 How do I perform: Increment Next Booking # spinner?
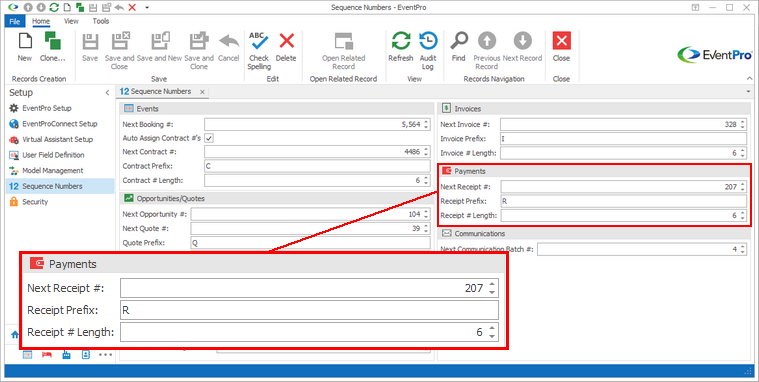click(x=426, y=122)
